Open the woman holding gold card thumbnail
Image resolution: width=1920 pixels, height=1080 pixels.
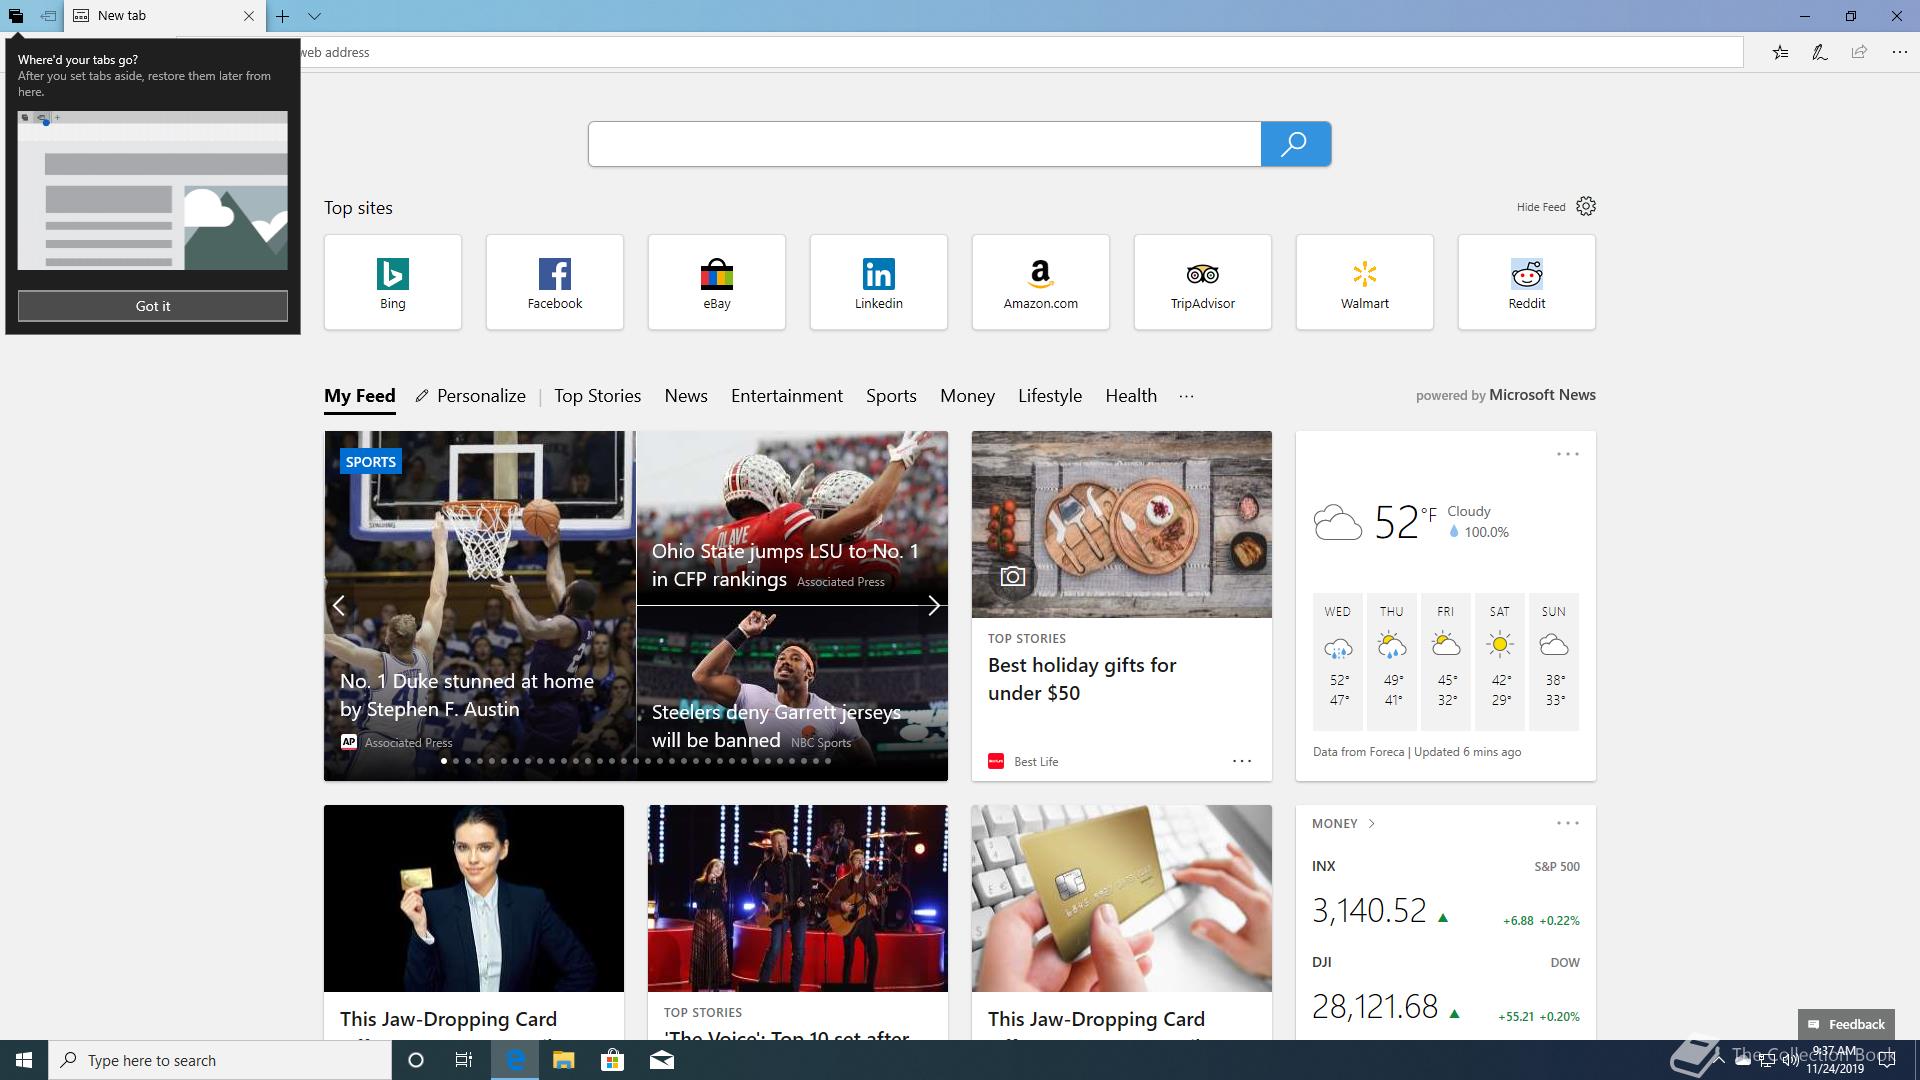coord(474,899)
